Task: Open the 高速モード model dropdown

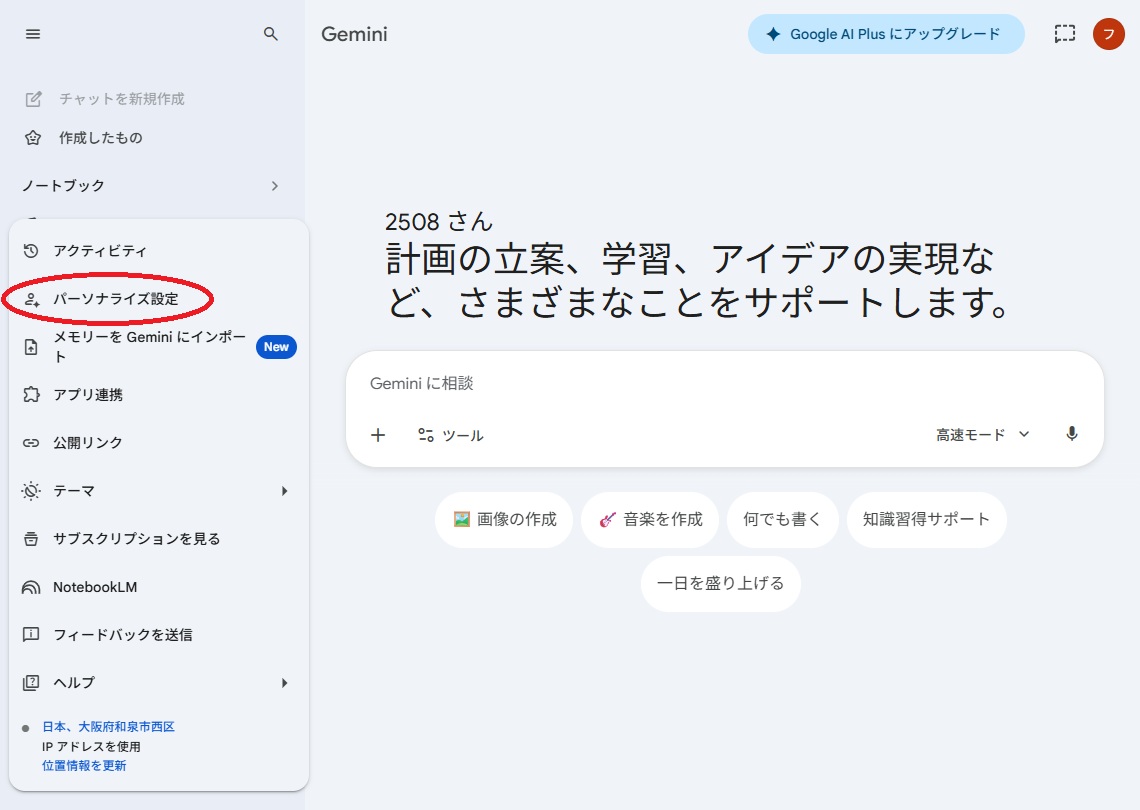Action: pyautogui.click(x=983, y=435)
